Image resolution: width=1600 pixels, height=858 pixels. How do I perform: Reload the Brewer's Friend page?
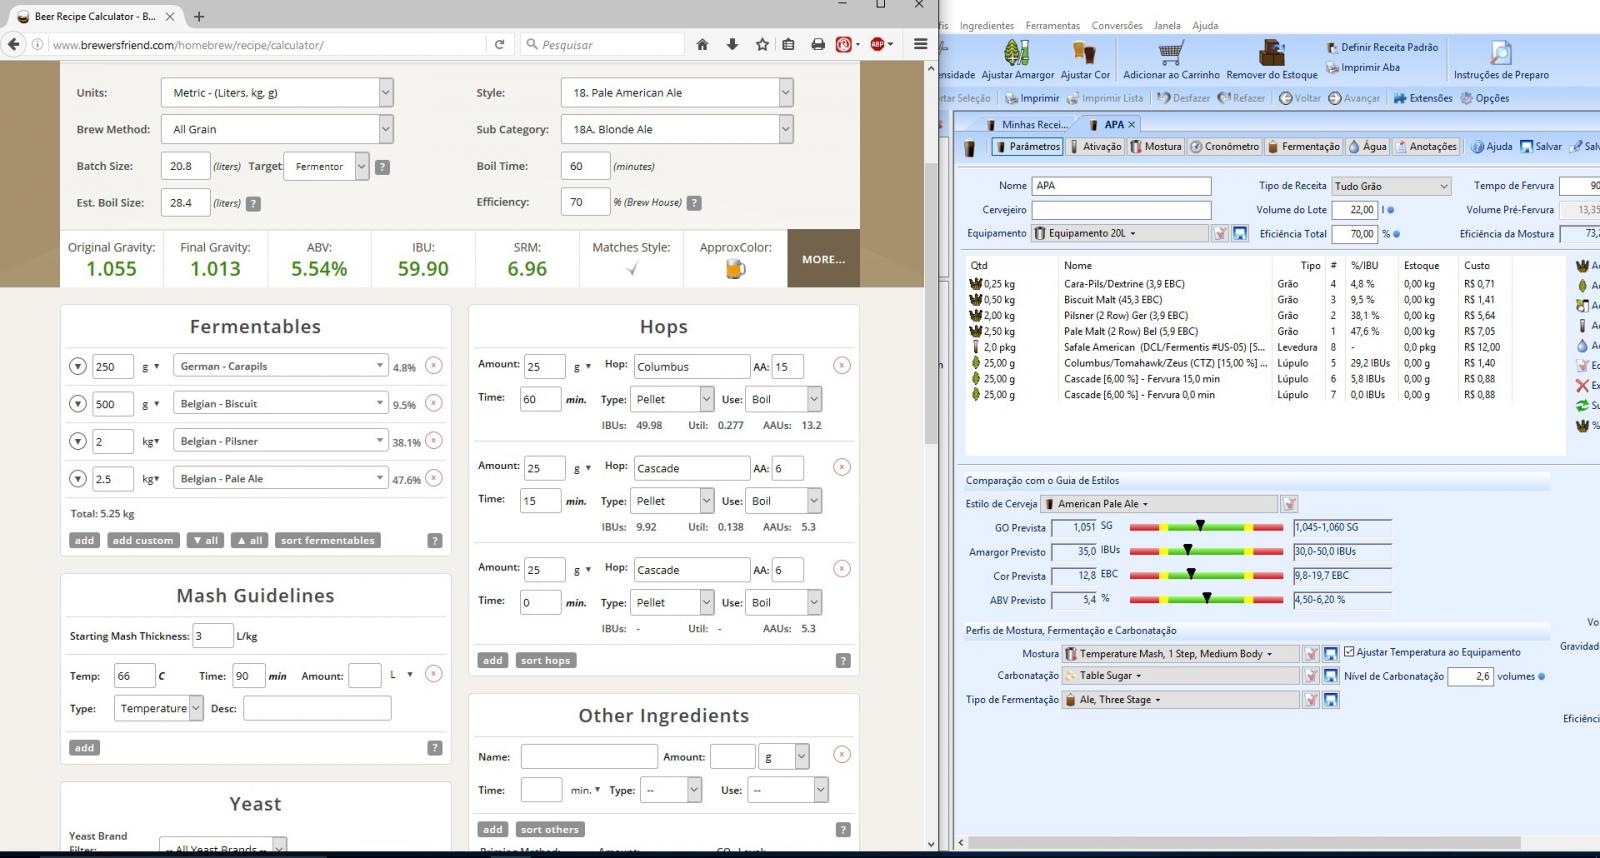499,44
